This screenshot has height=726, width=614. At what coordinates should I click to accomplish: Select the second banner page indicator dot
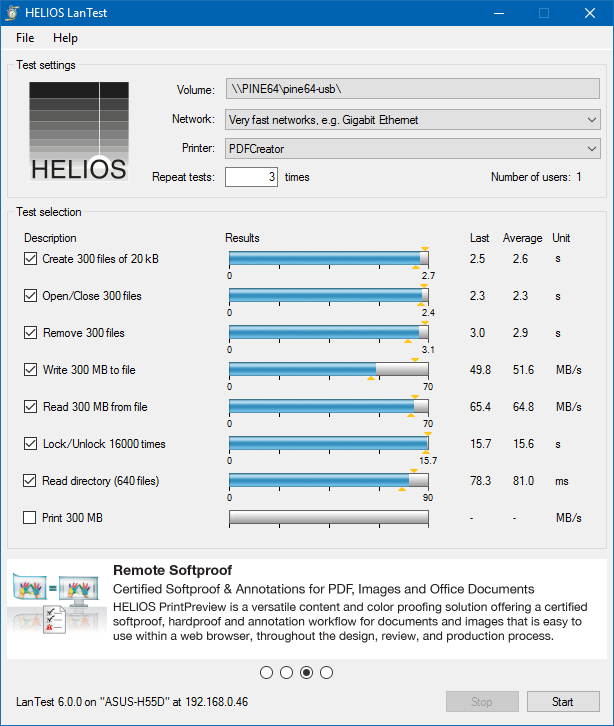coord(287,672)
